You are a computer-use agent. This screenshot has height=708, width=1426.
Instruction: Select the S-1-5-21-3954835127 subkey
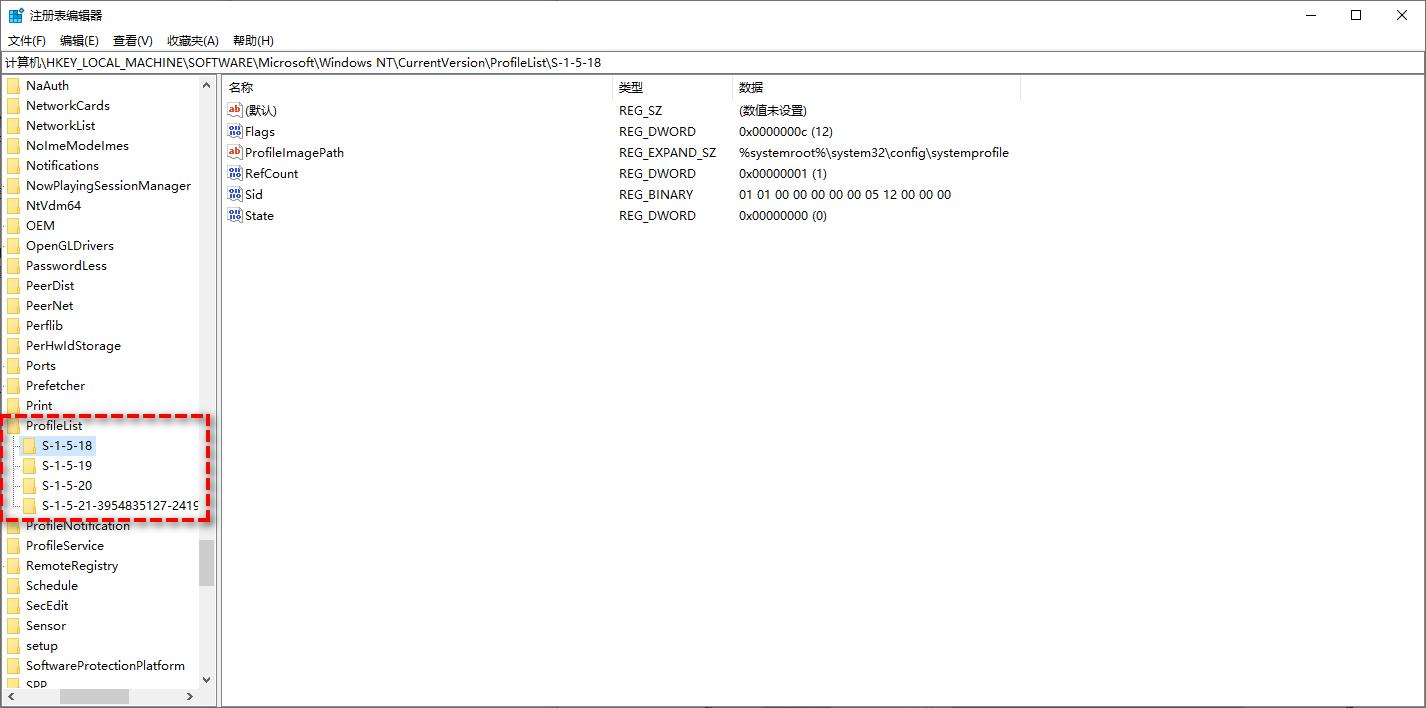click(x=119, y=506)
